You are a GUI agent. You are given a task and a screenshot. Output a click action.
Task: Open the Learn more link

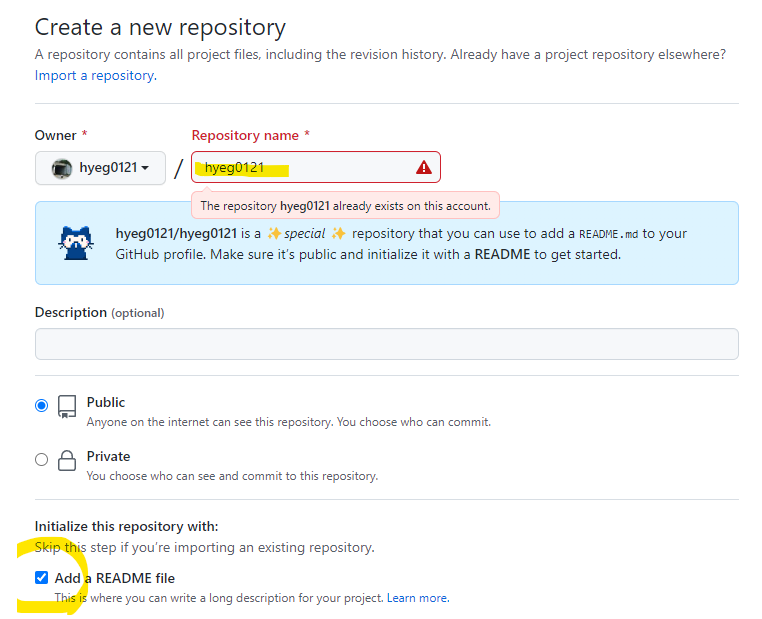[x=418, y=598]
